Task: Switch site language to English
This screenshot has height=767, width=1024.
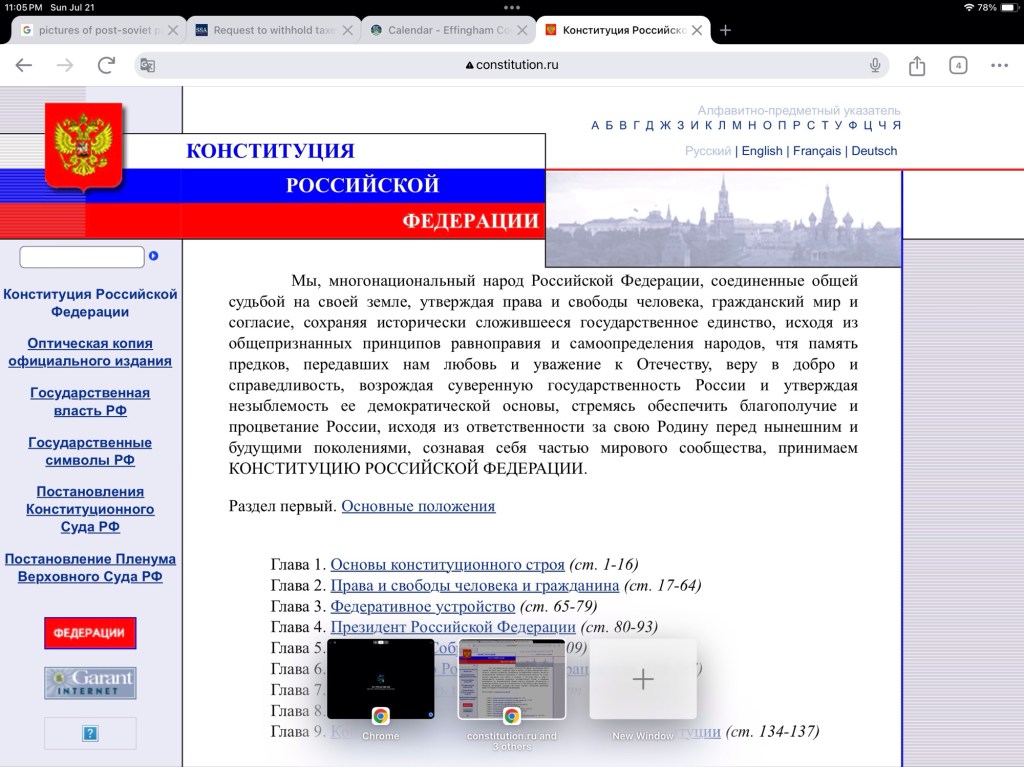Action: (x=762, y=151)
